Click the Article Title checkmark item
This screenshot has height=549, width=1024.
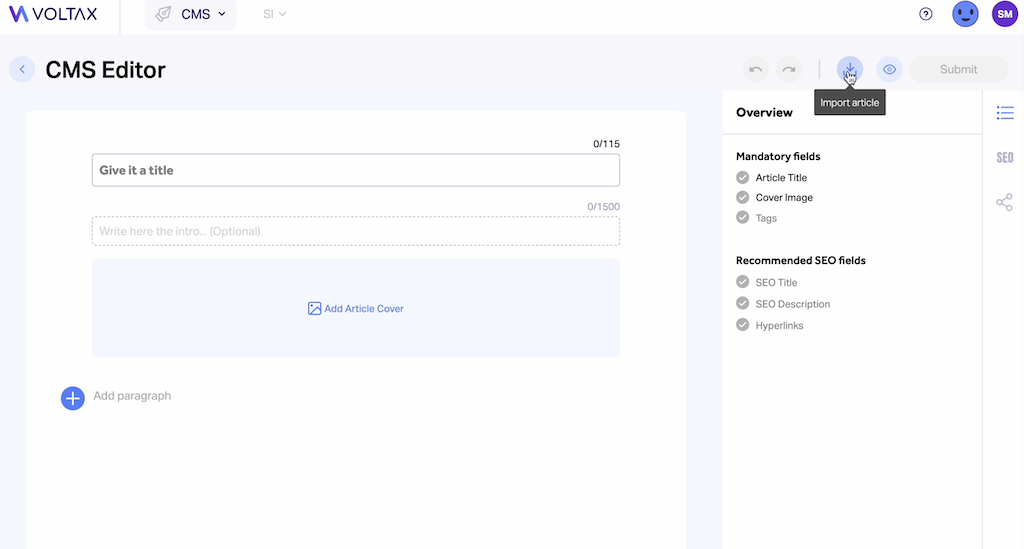771,178
